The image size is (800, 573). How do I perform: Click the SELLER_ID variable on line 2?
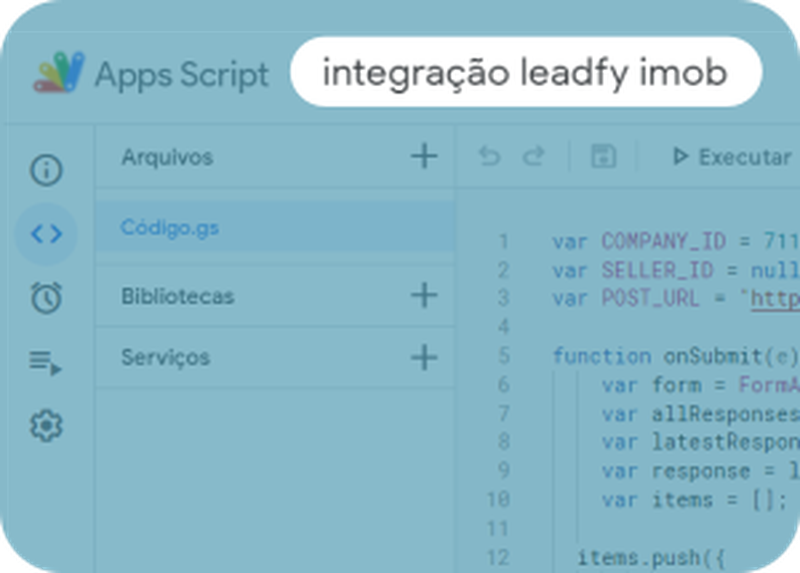click(657, 270)
